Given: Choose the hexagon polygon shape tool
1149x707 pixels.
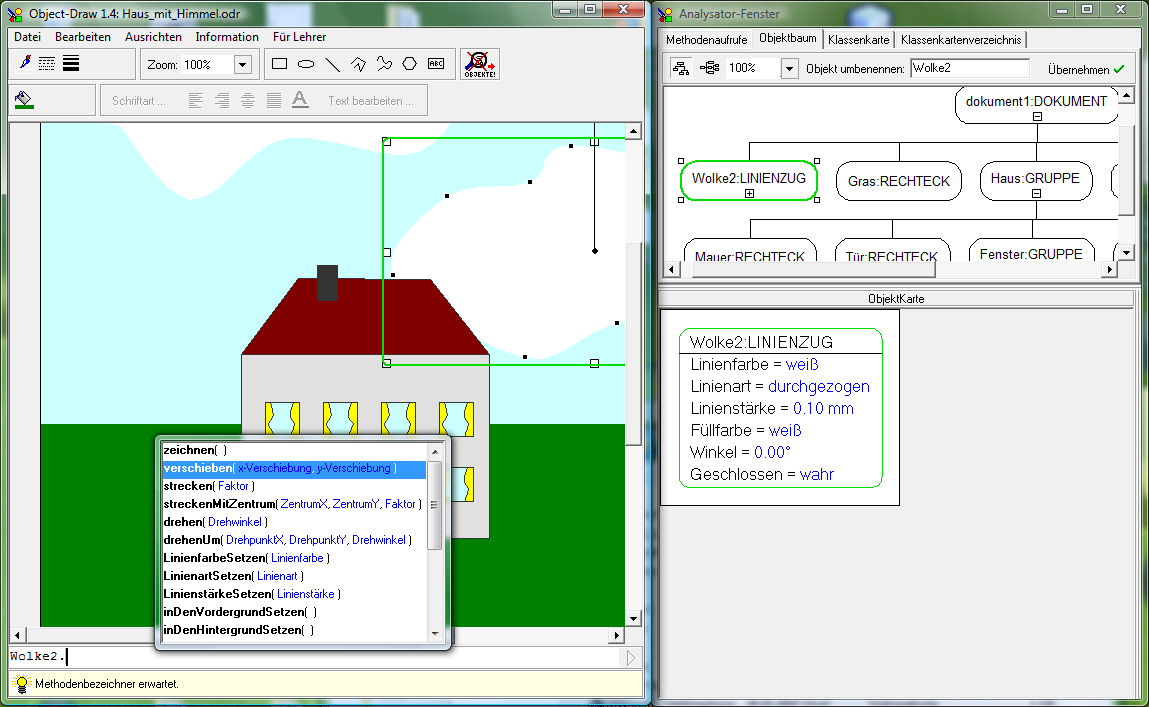Looking at the screenshot, I should (x=410, y=64).
